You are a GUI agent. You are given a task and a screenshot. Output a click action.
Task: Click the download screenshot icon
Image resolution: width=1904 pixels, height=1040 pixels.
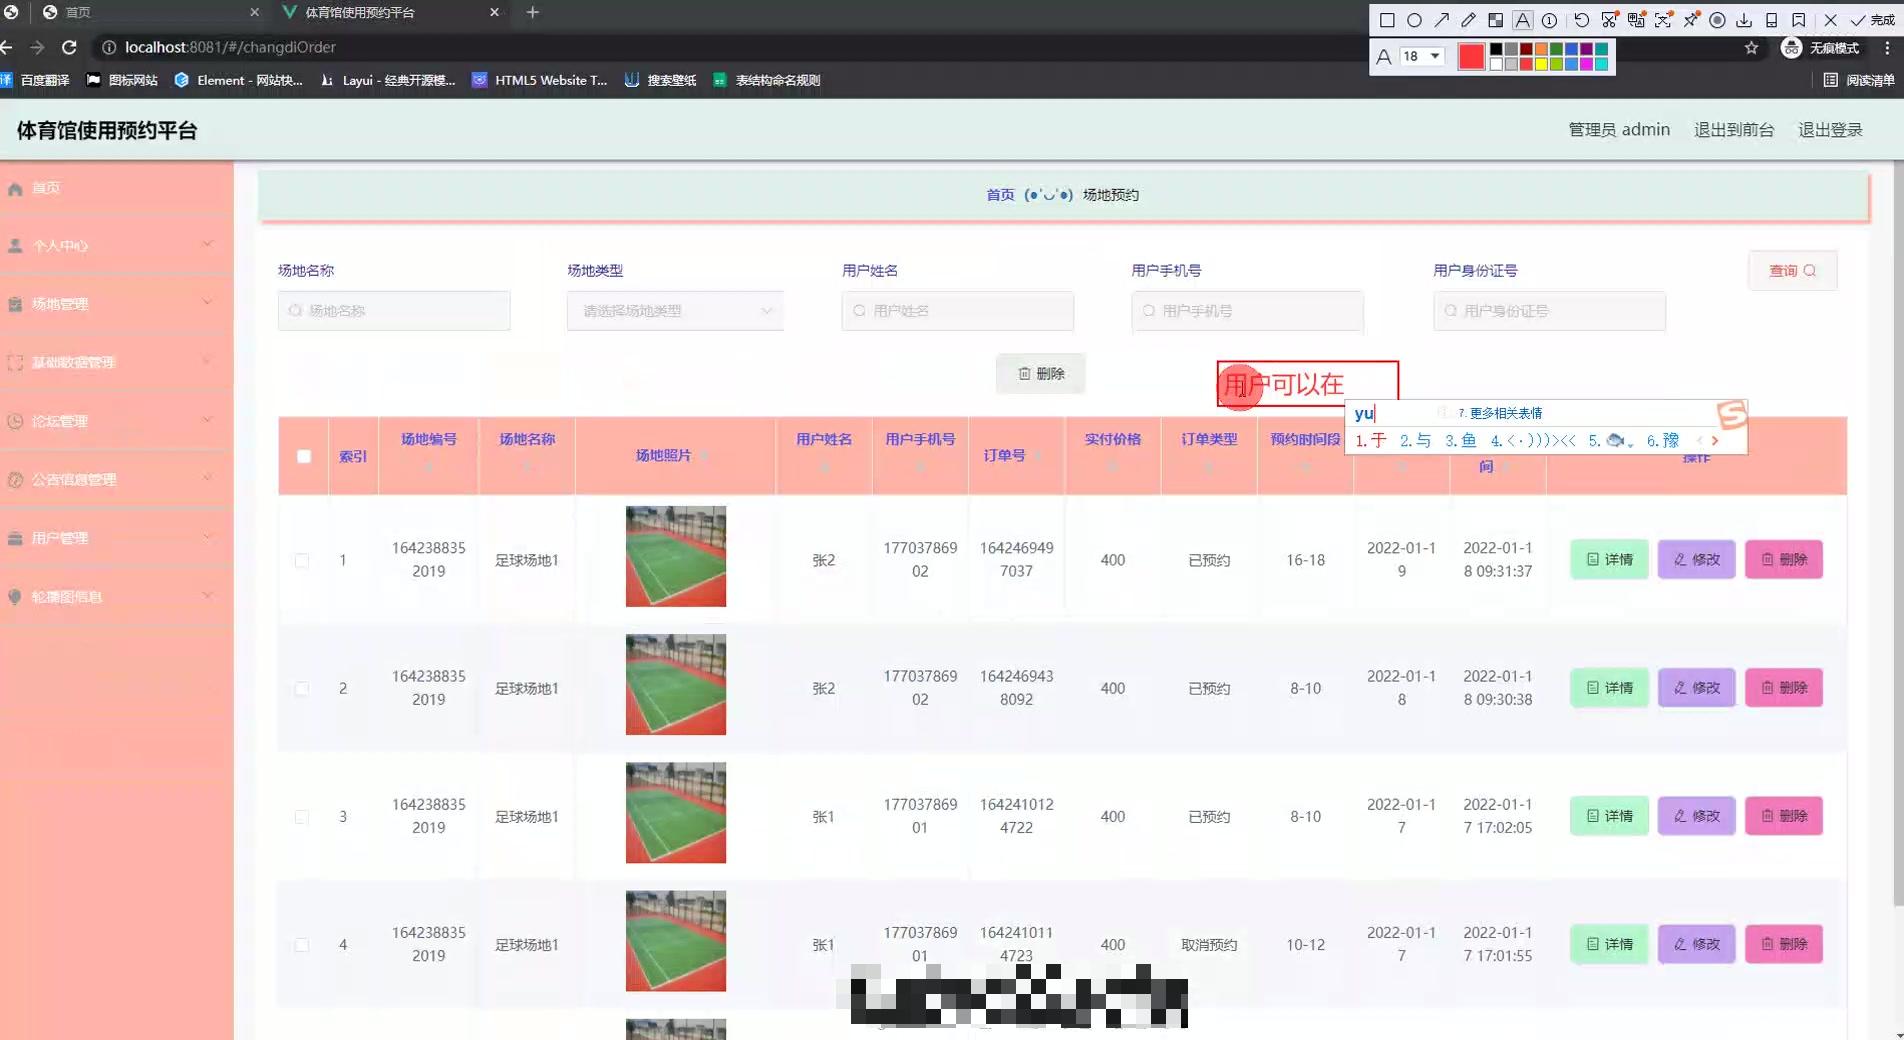point(1744,19)
